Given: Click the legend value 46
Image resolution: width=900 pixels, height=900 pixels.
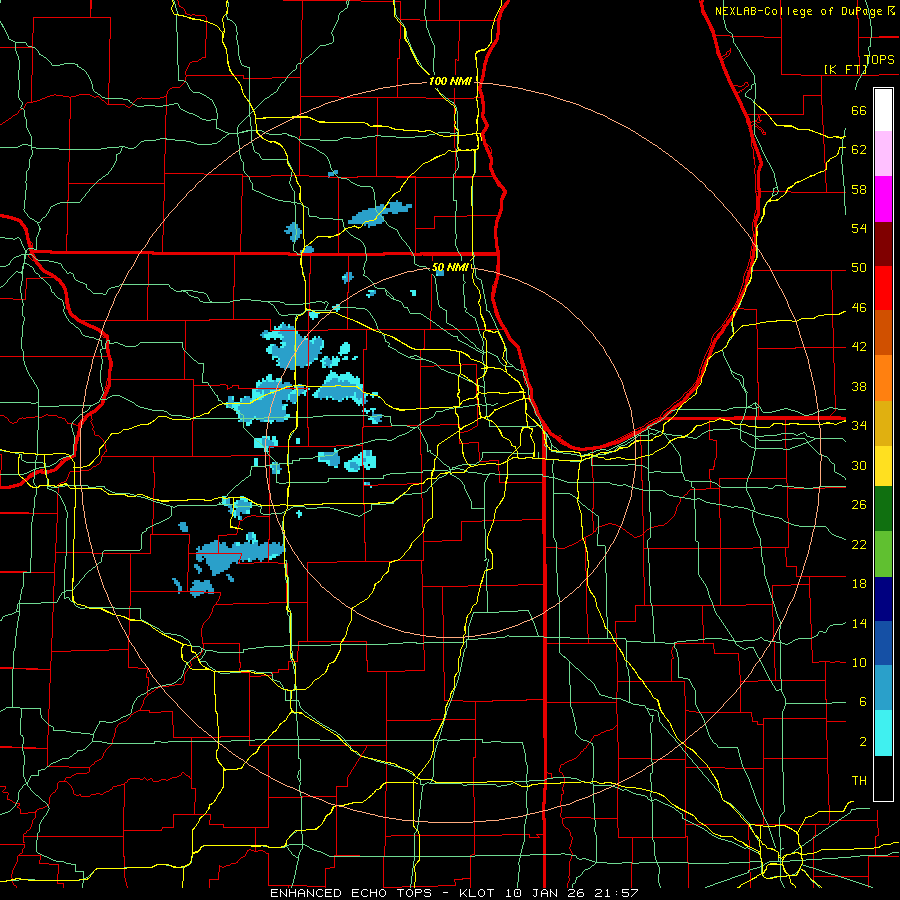Looking at the screenshot, I should [x=859, y=308].
